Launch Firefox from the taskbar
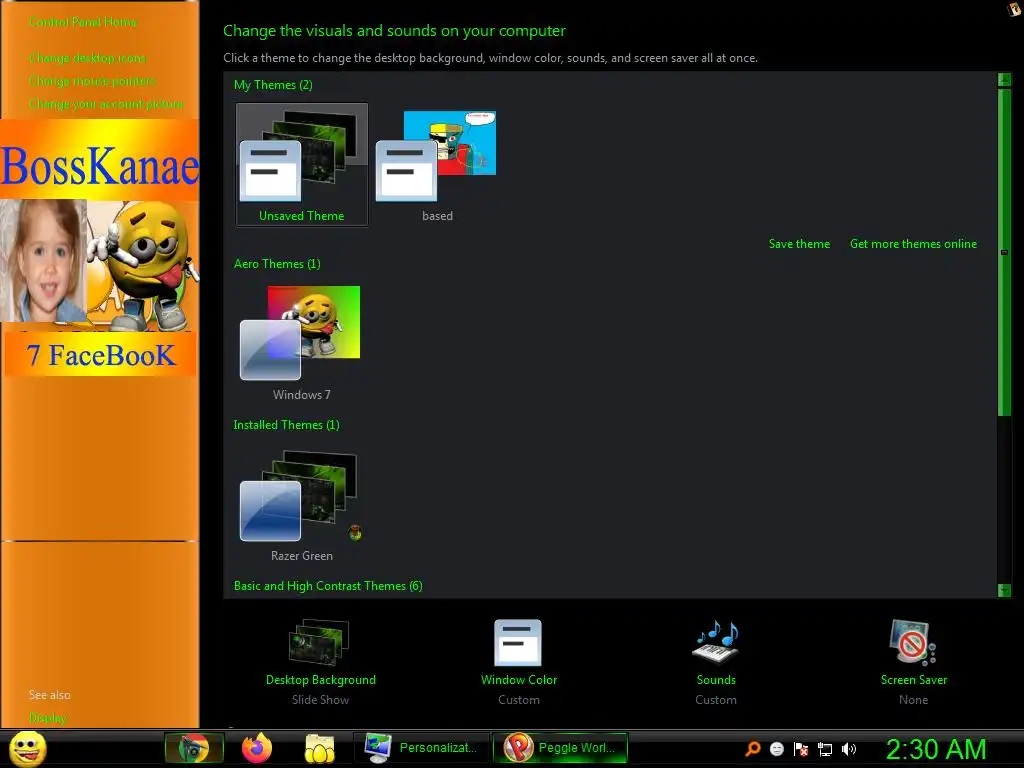 (x=257, y=748)
